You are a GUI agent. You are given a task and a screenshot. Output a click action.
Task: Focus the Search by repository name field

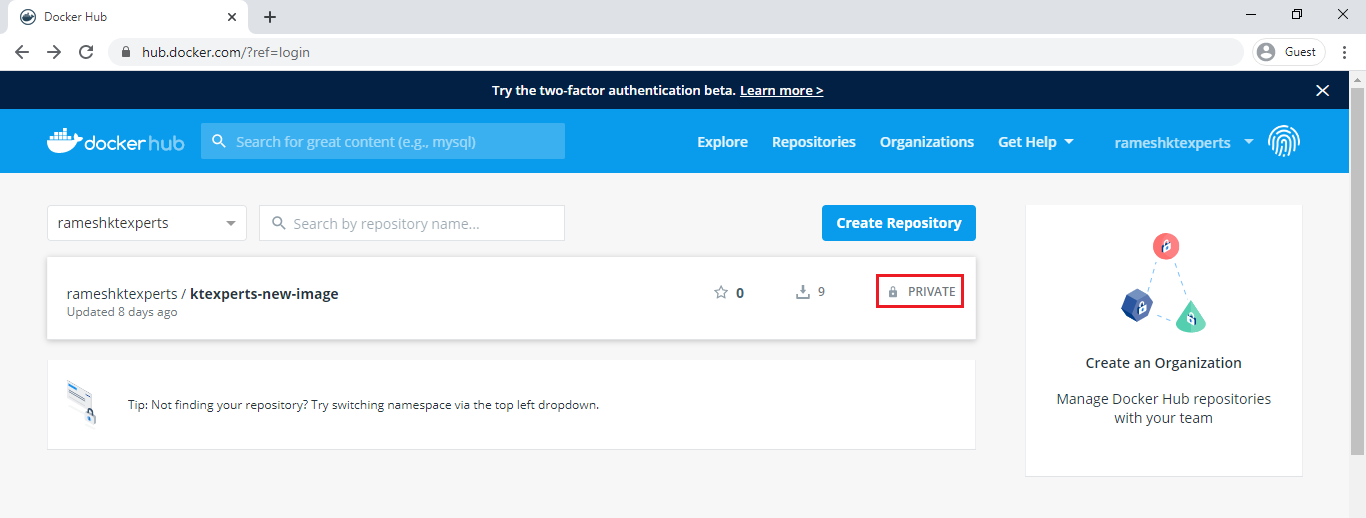pyautogui.click(x=412, y=223)
